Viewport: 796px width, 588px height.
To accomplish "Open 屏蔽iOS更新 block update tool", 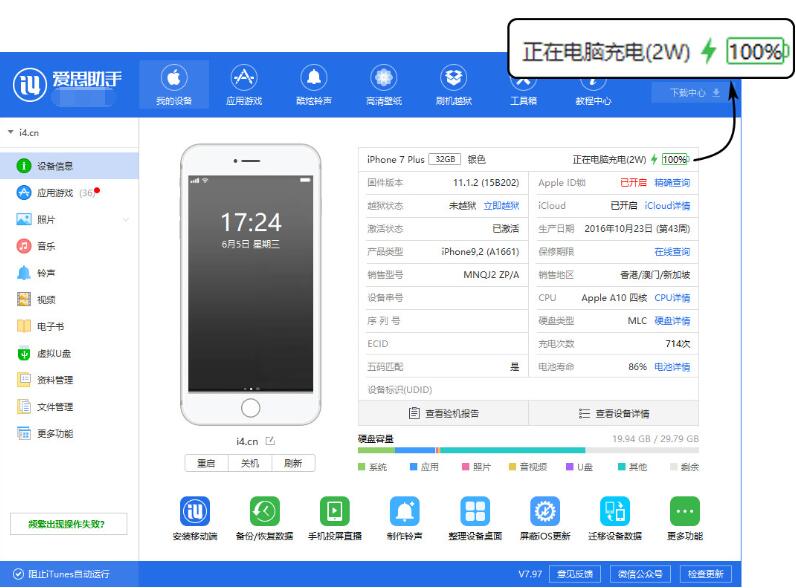I will 544,511.
